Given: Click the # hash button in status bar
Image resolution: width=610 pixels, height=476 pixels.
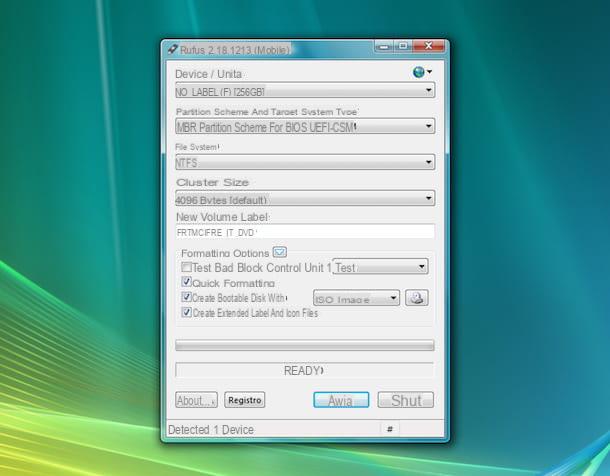Looking at the screenshot, I should click(390, 429).
